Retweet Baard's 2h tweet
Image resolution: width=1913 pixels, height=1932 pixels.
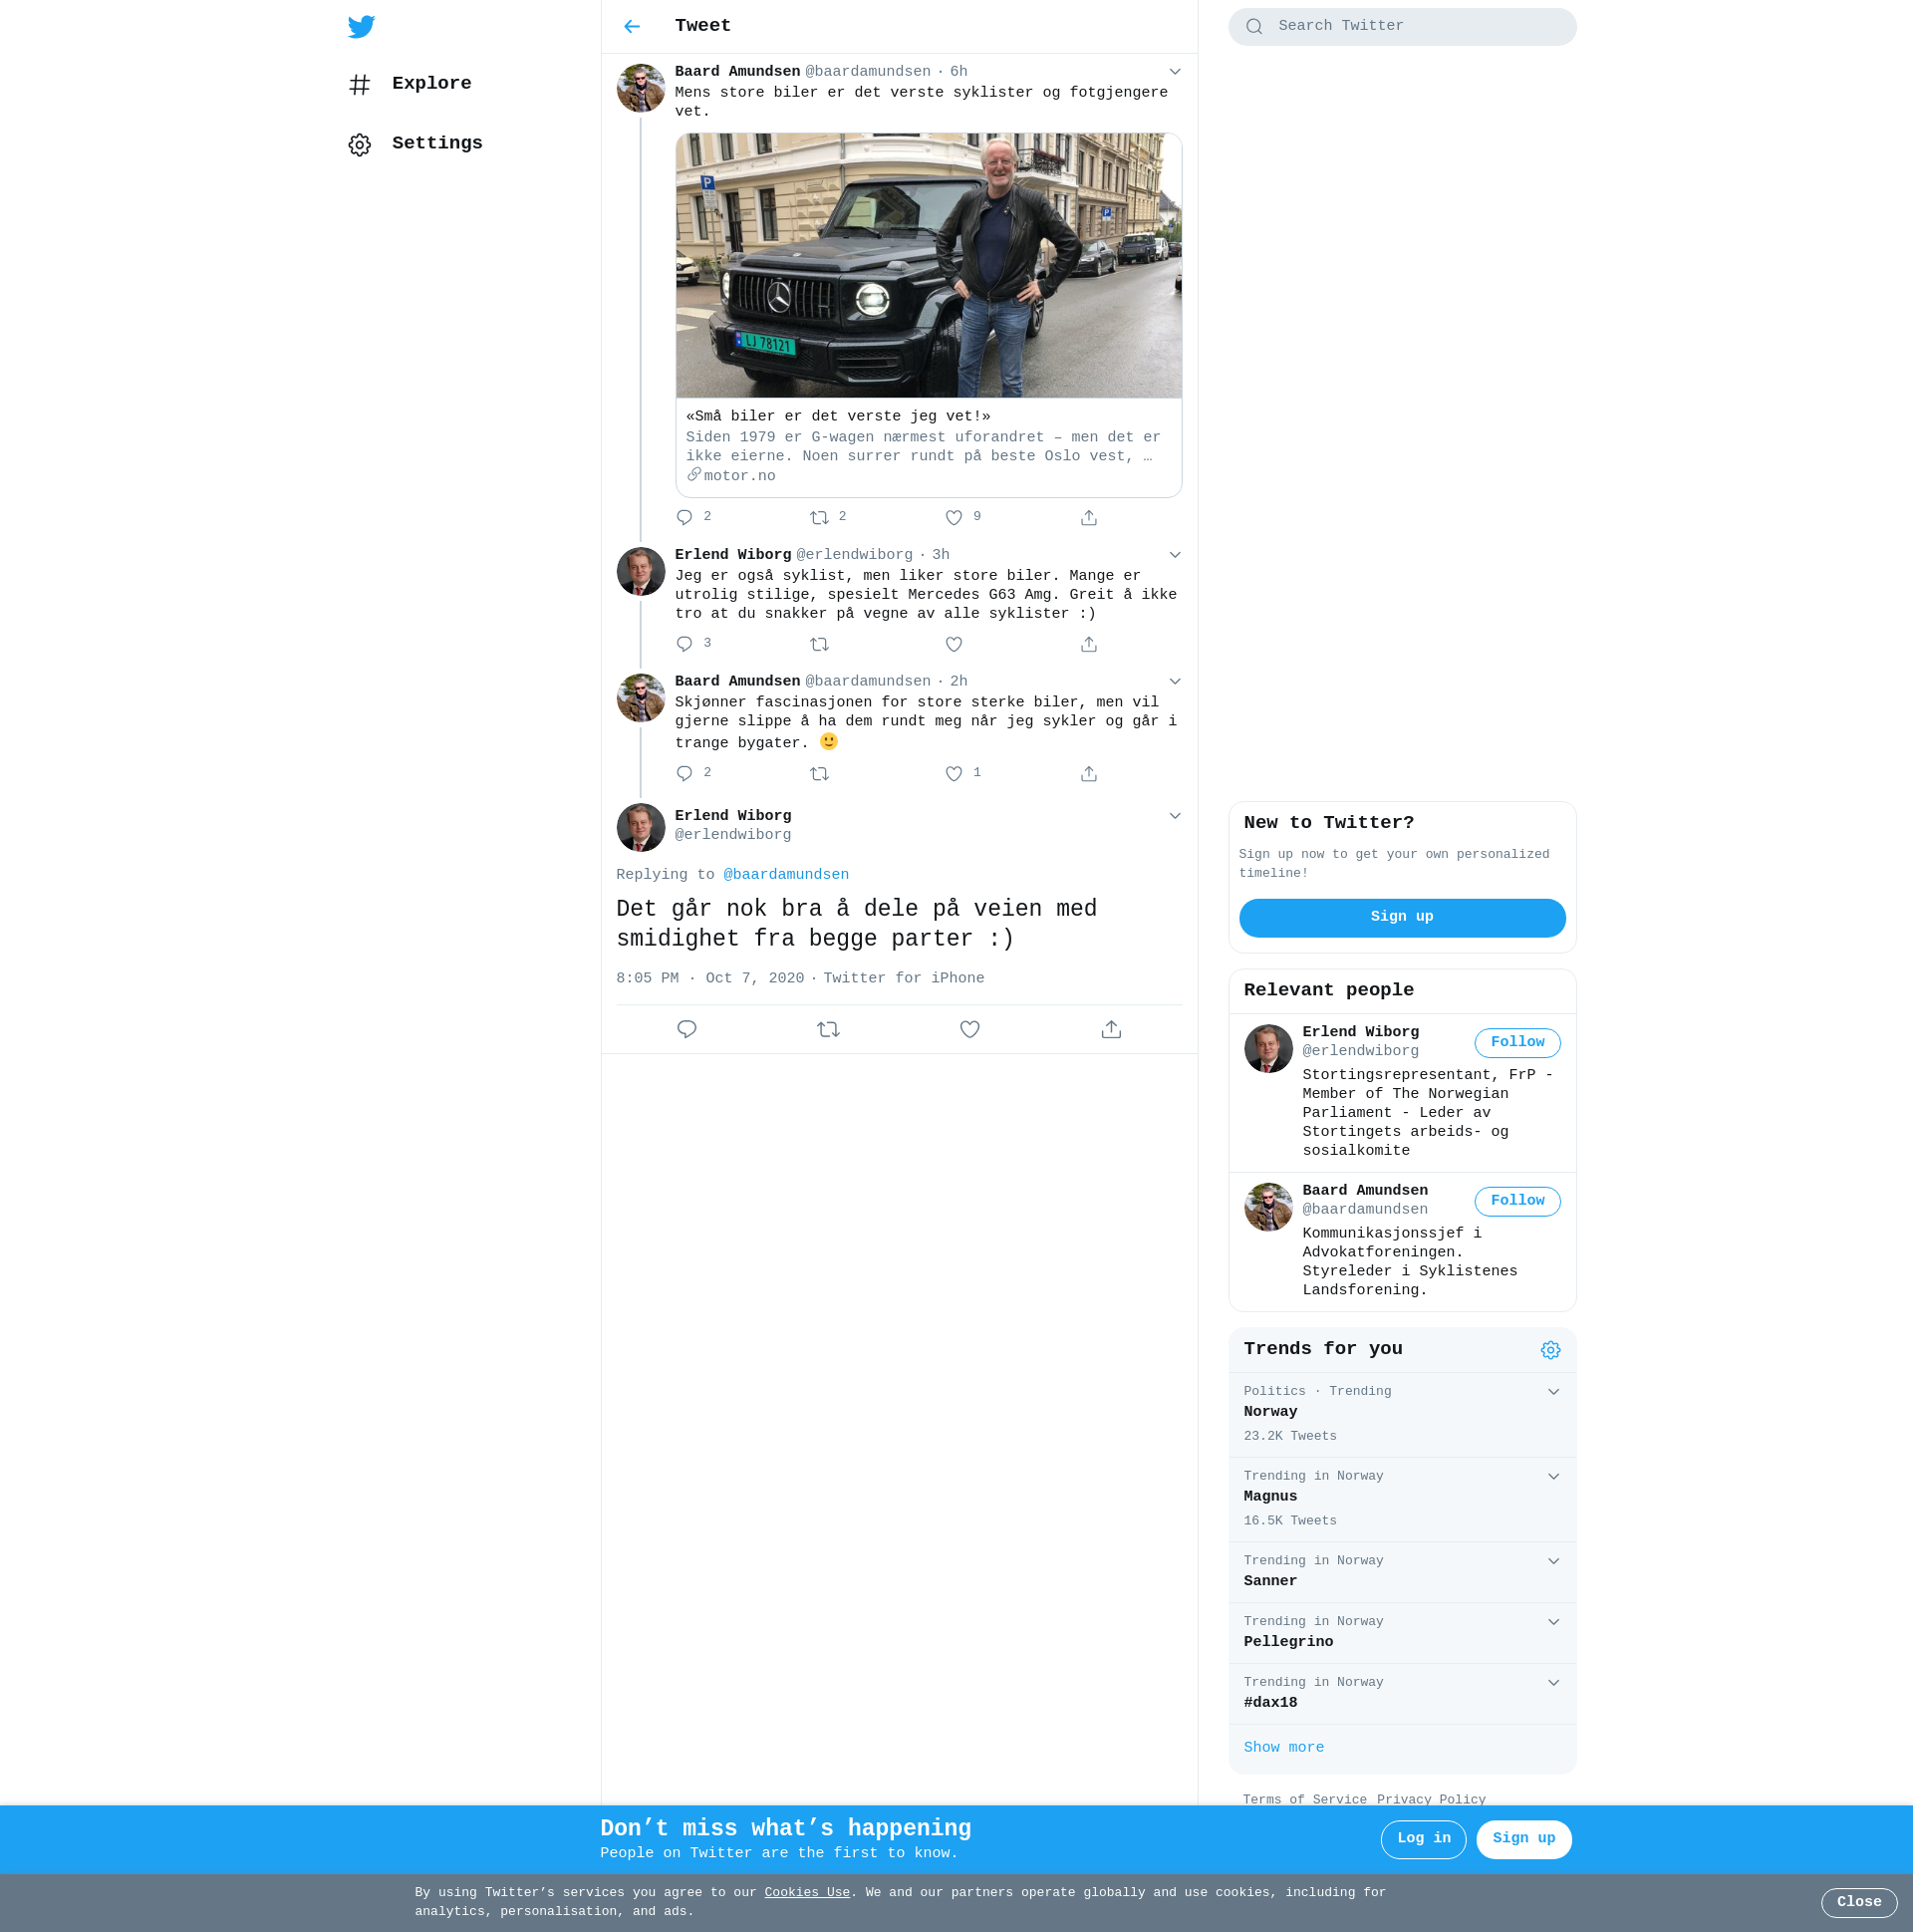(819, 773)
